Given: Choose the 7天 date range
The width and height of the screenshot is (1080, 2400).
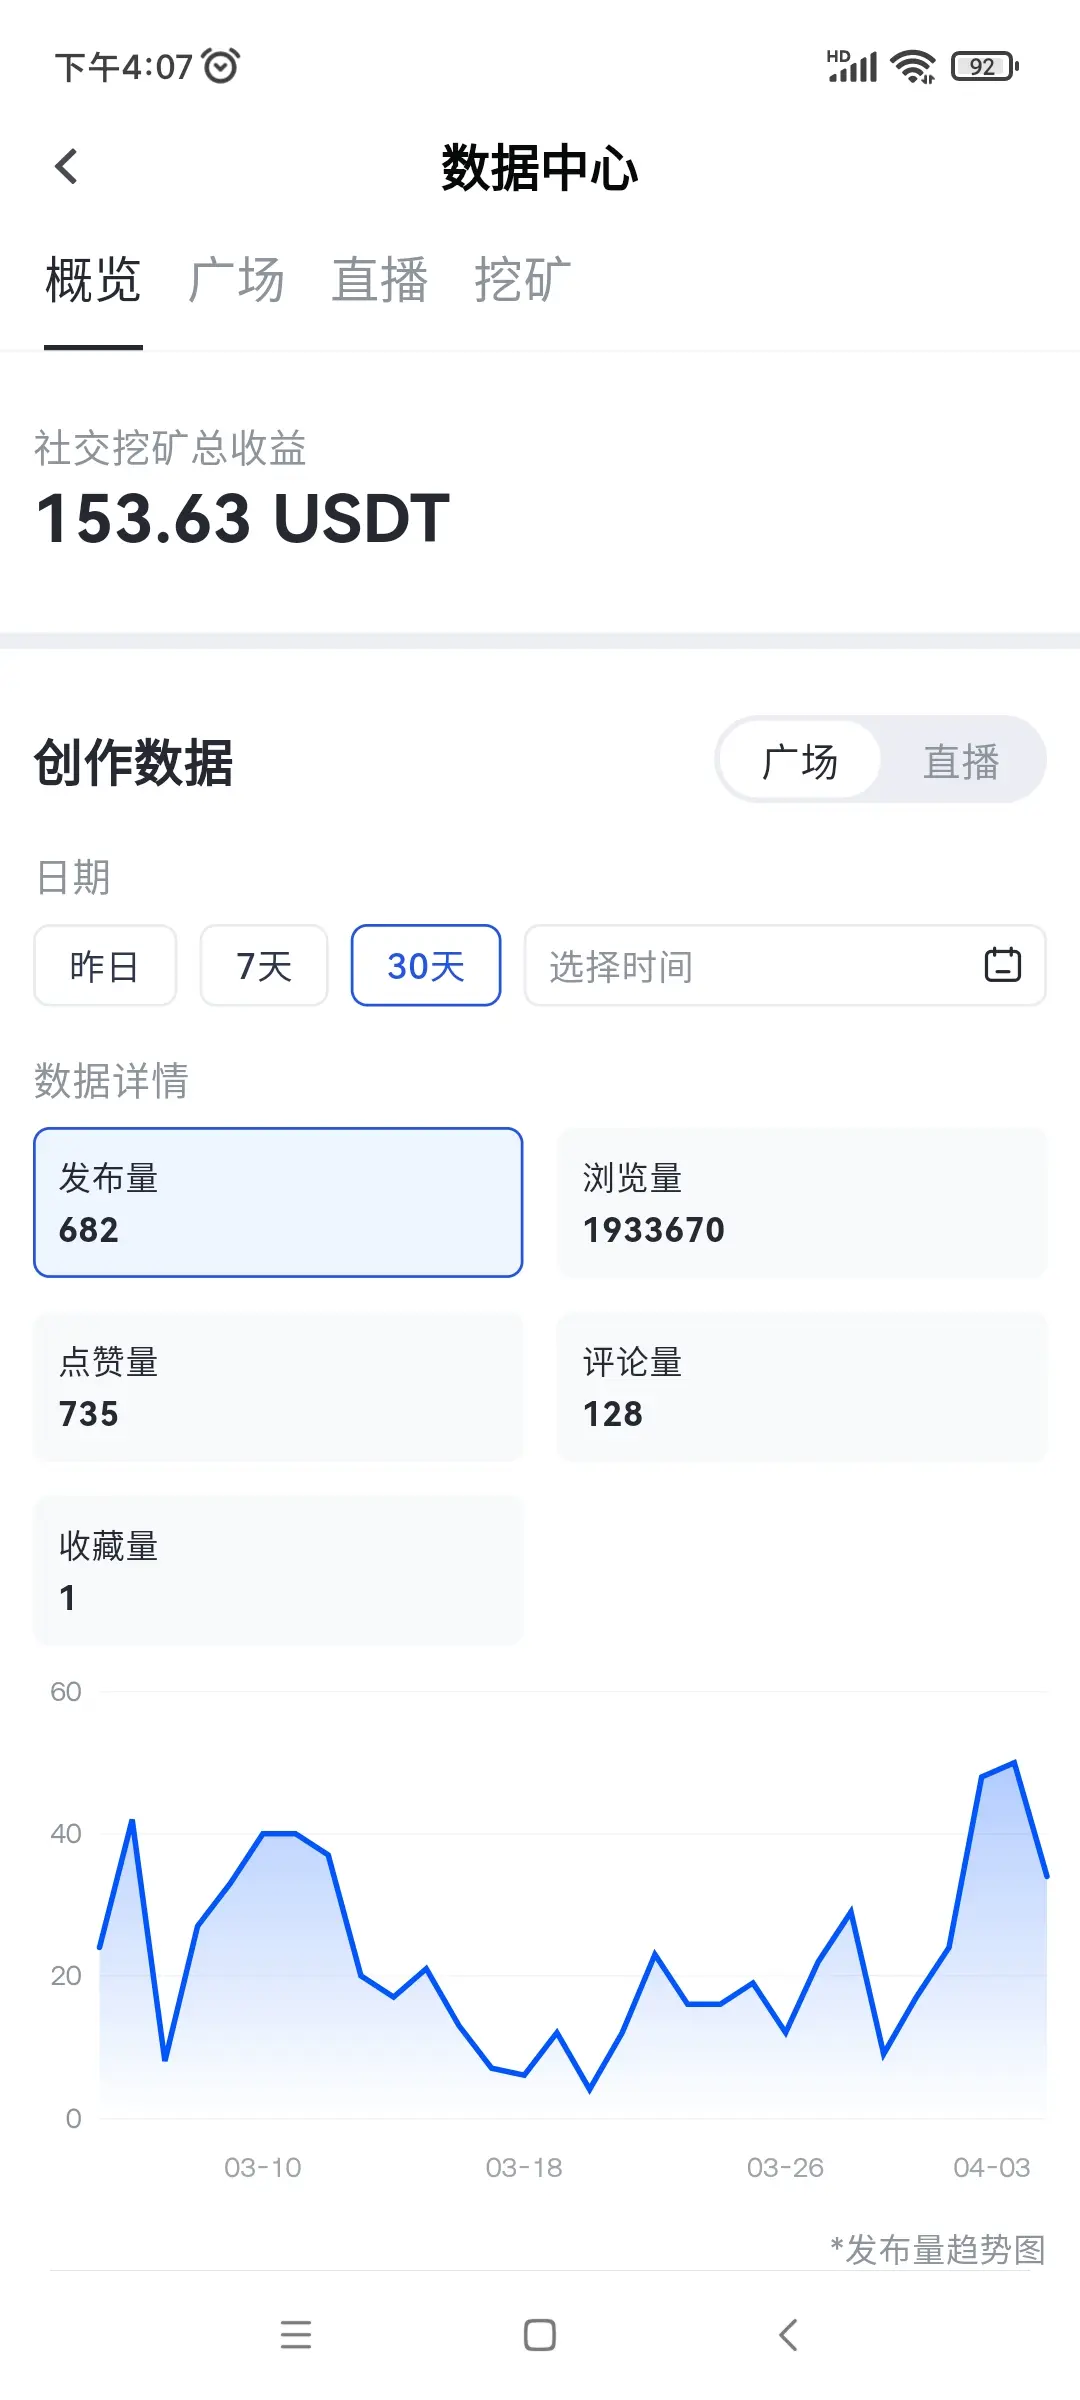Looking at the screenshot, I should [264, 966].
